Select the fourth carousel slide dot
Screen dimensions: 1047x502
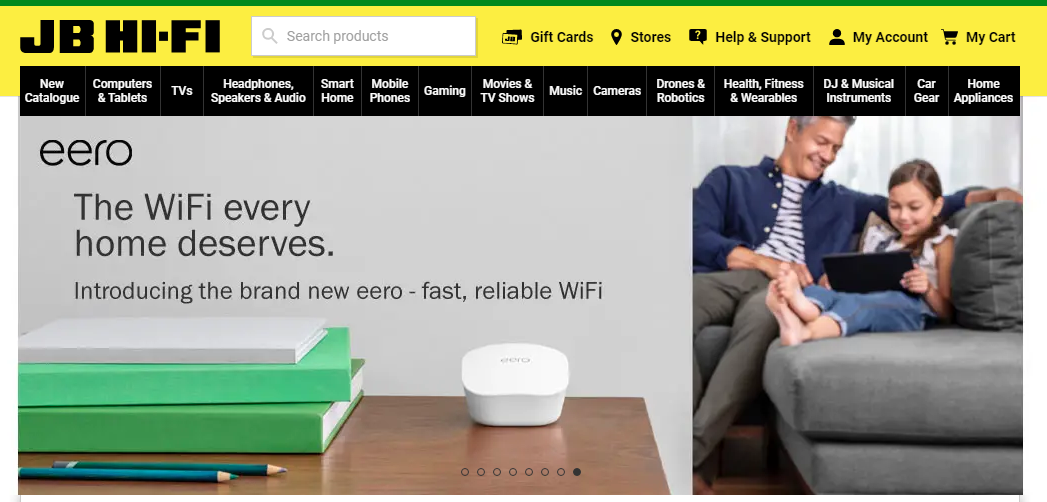(x=513, y=472)
